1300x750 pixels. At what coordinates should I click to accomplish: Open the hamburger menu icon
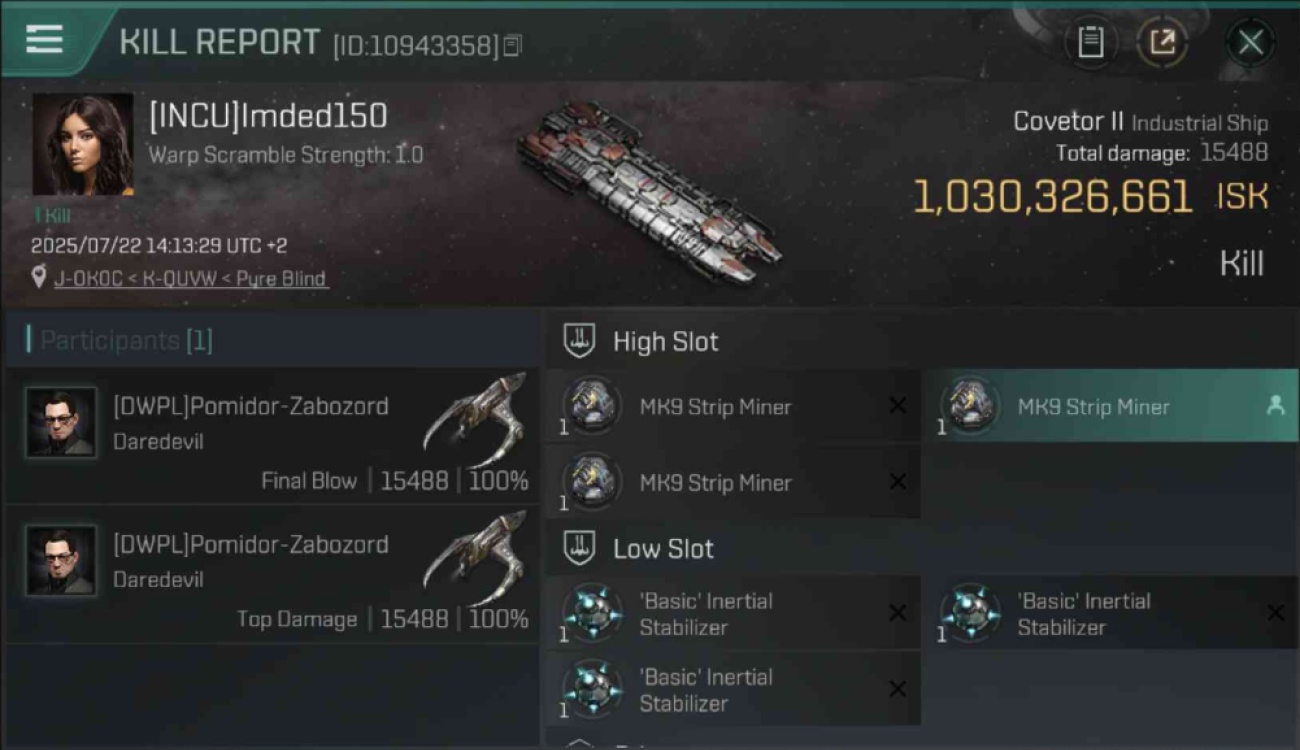point(44,40)
